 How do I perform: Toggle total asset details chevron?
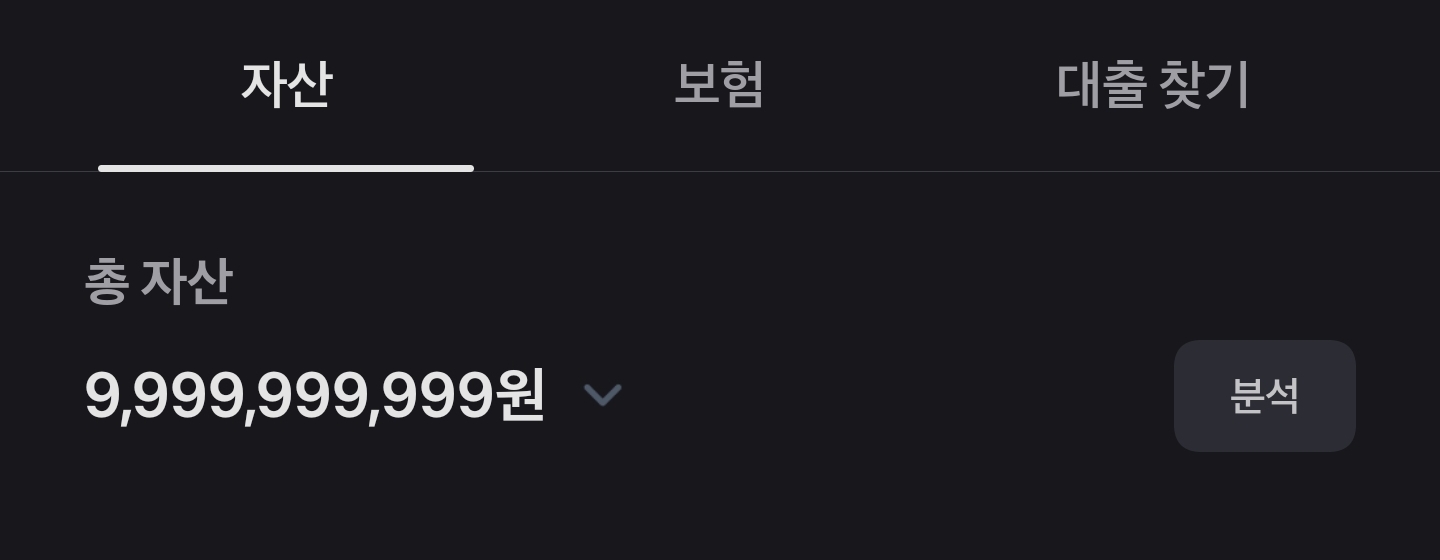(603, 396)
